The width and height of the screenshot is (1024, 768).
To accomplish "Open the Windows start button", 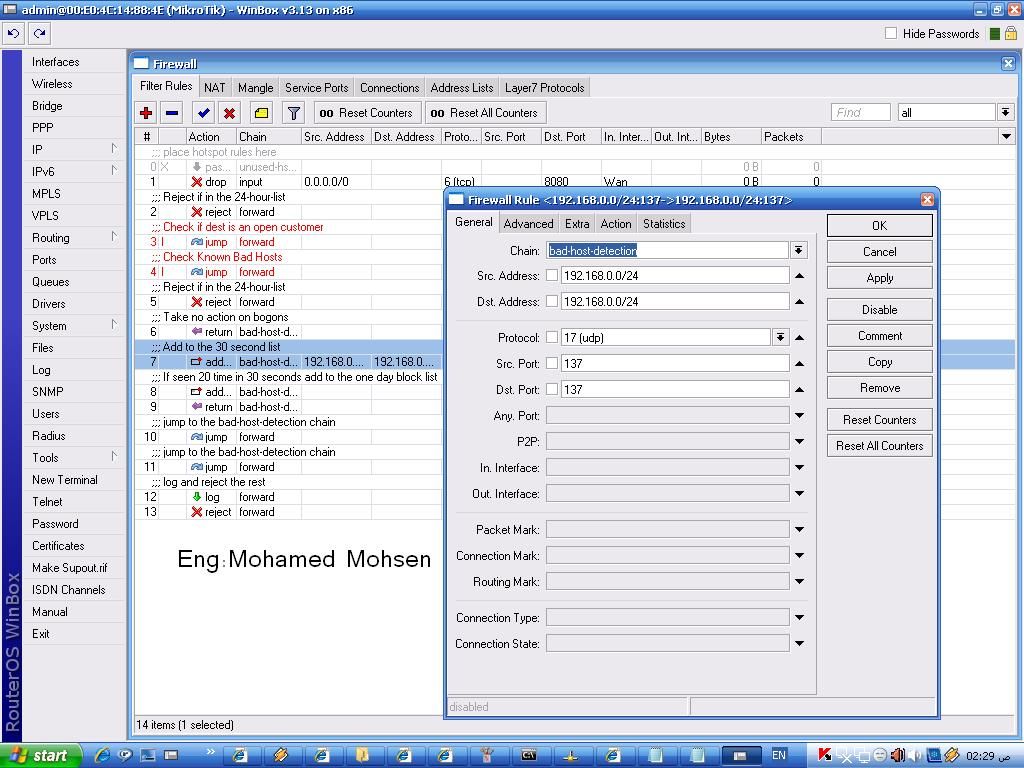I will [x=40, y=756].
